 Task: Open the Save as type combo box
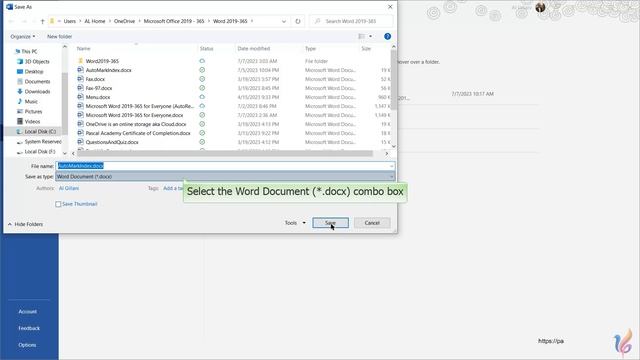point(225,176)
